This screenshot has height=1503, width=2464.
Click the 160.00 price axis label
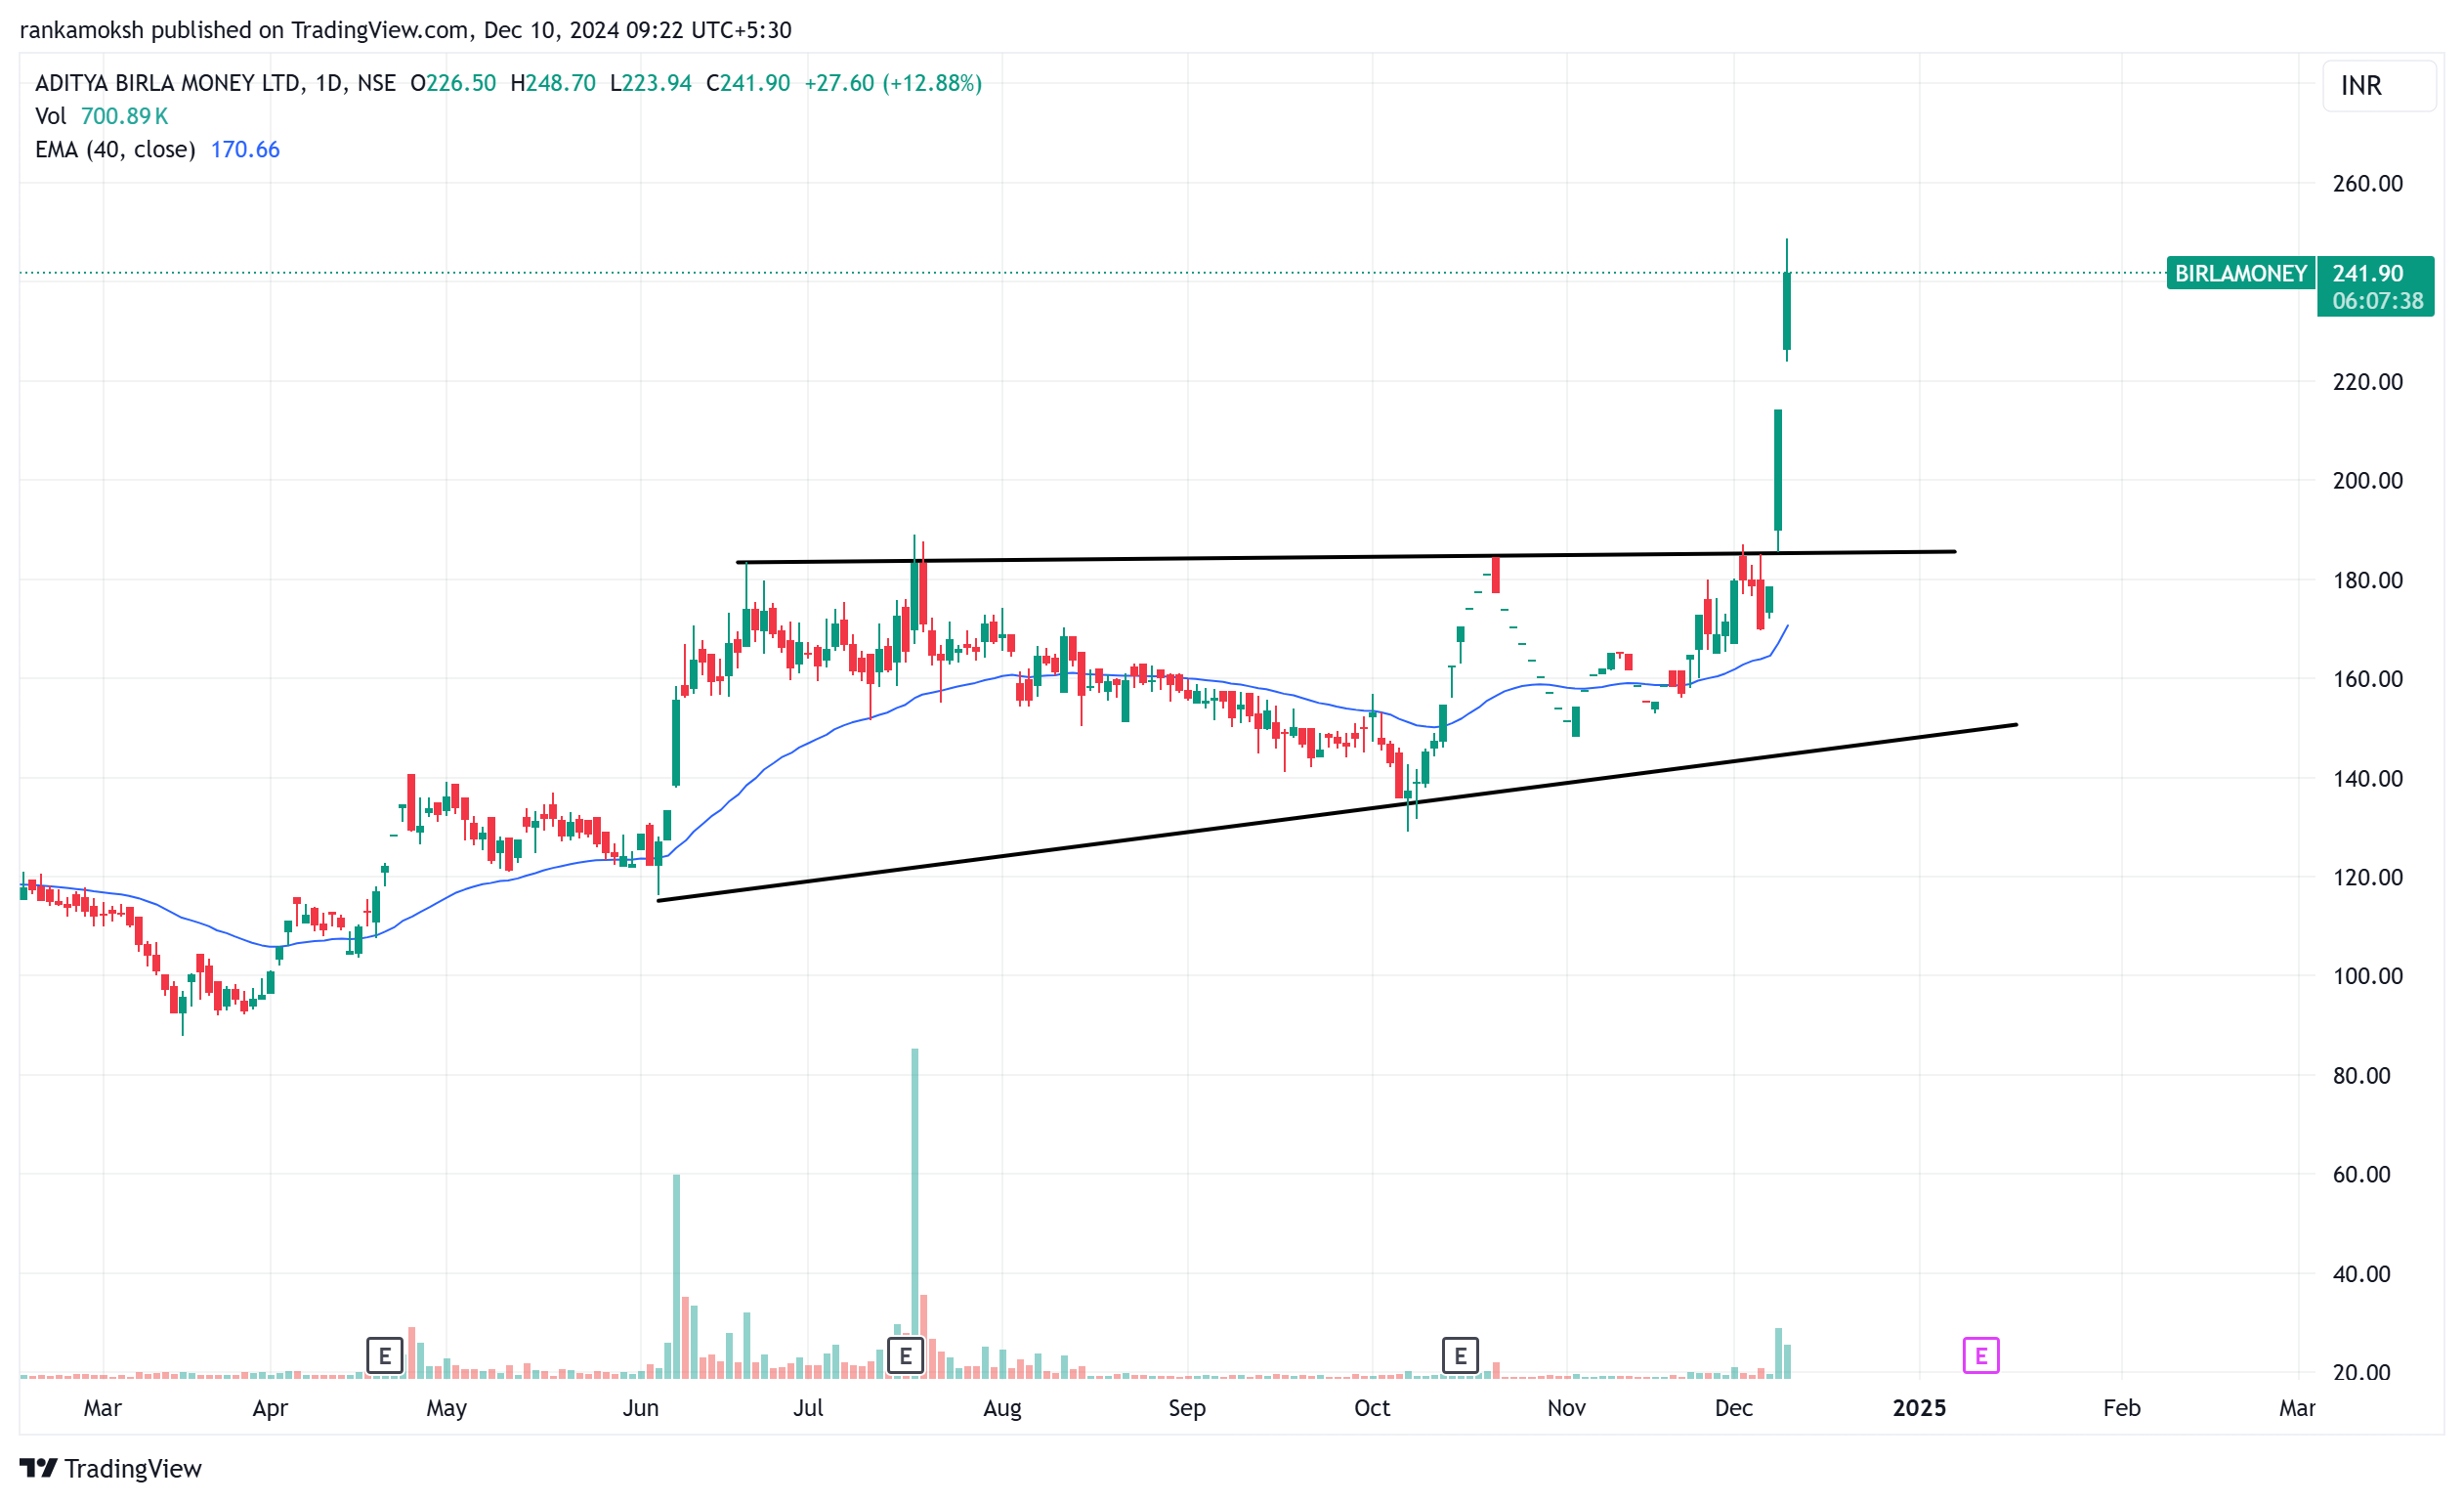(x=2368, y=679)
